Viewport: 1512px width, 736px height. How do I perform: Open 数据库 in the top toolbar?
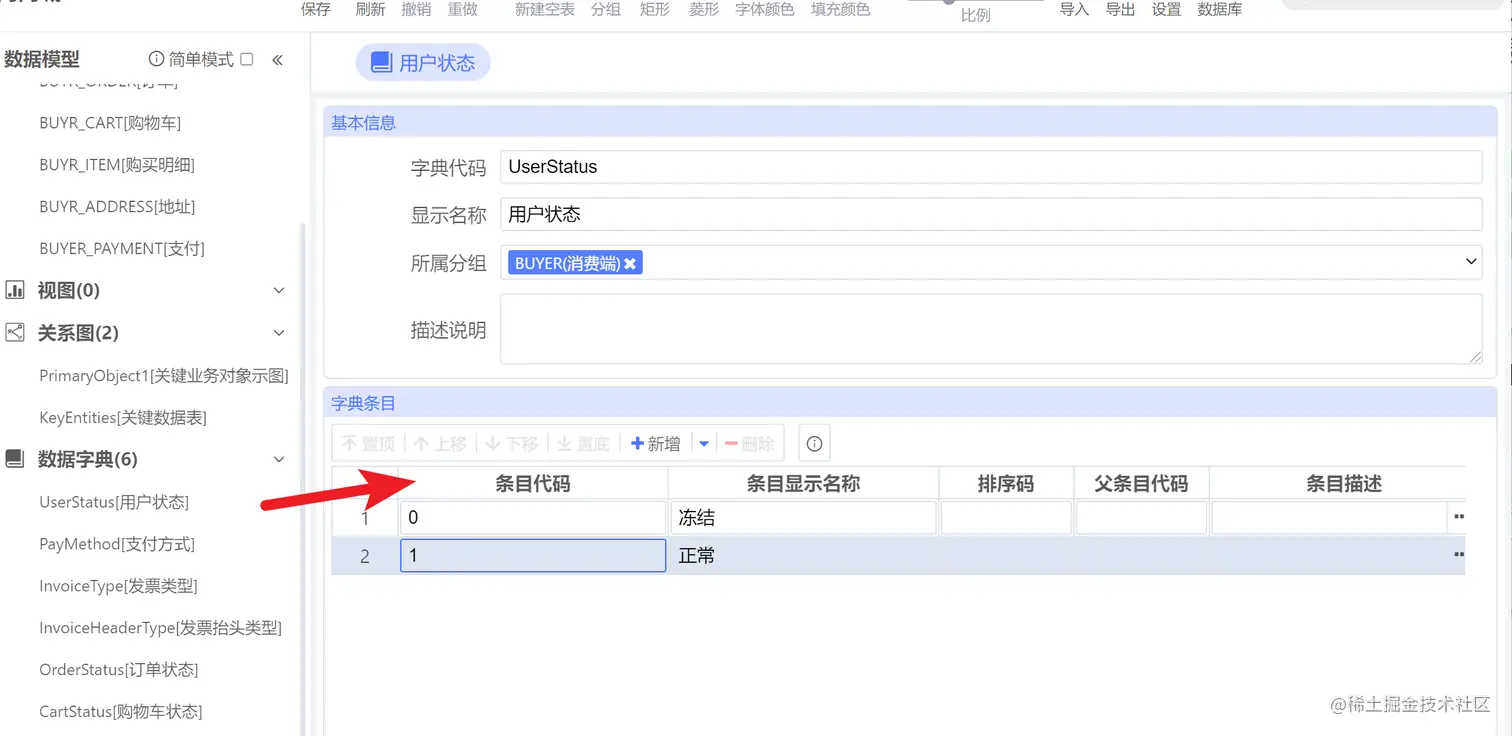click(1220, 9)
